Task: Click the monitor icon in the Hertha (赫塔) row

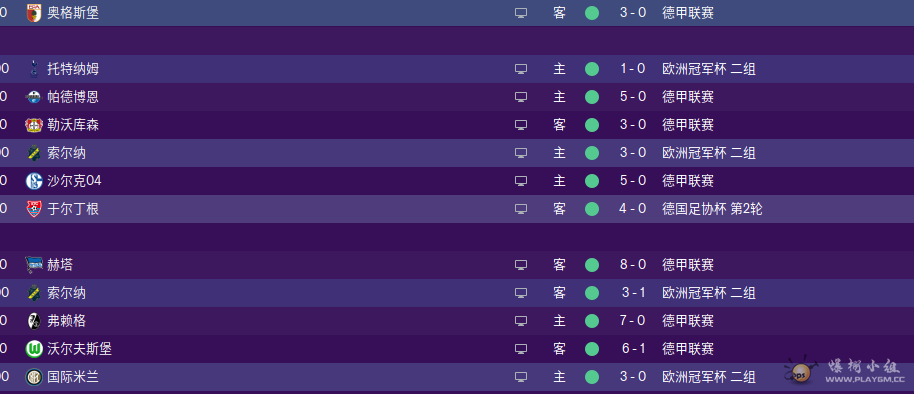Action: [521, 265]
